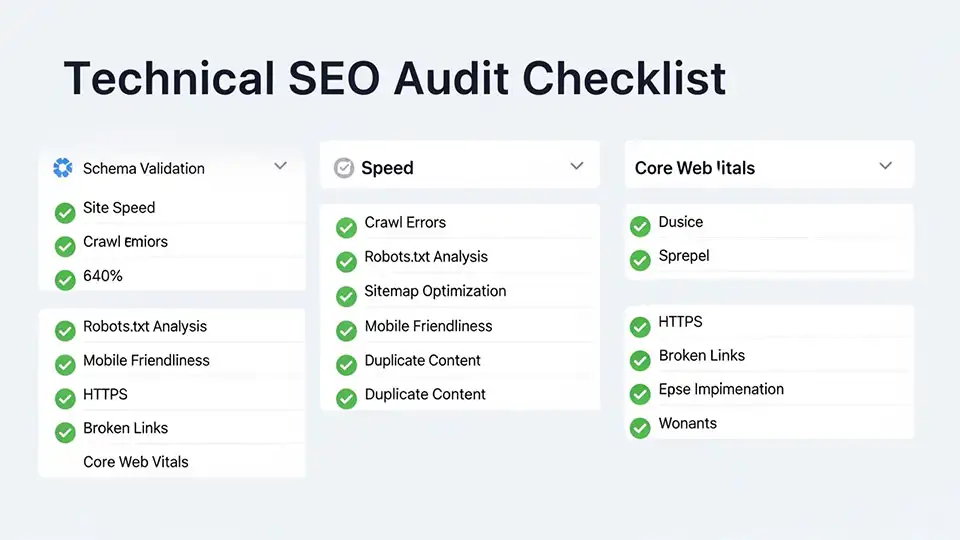The image size is (960, 540).
Task: Click the Broken Links entry in right column
Action: pos(701,356)
